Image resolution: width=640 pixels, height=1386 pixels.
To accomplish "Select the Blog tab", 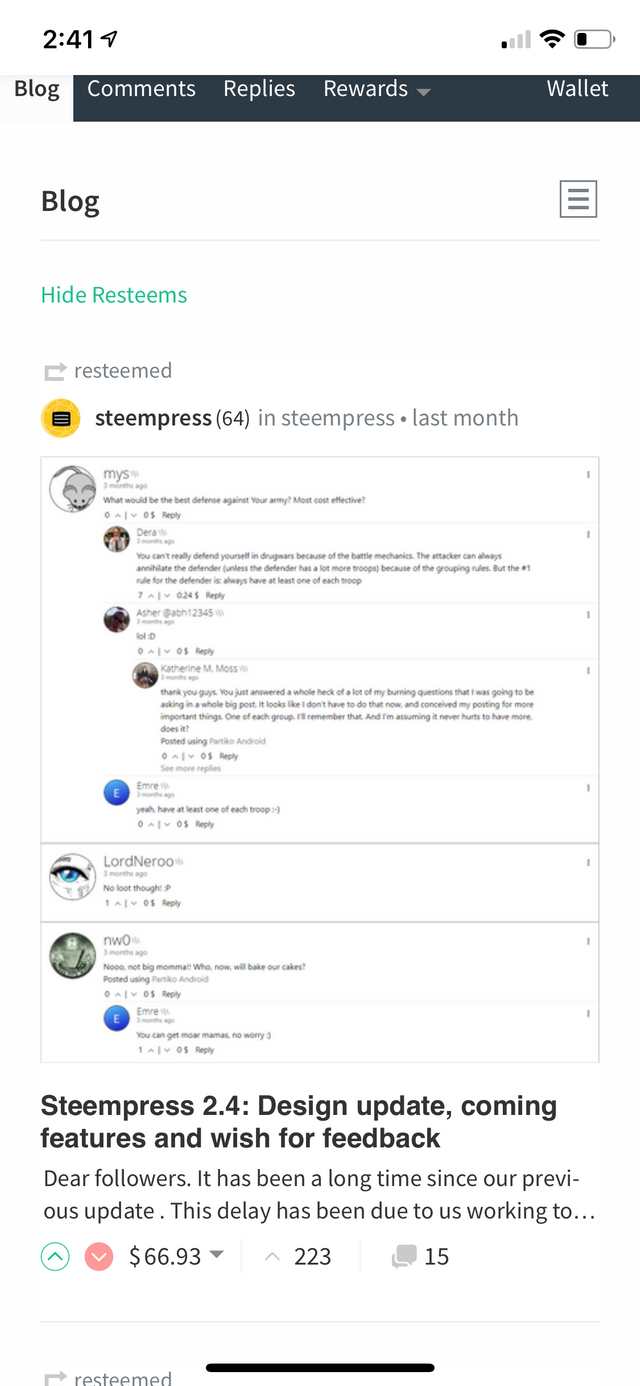I will coord(37,89).
